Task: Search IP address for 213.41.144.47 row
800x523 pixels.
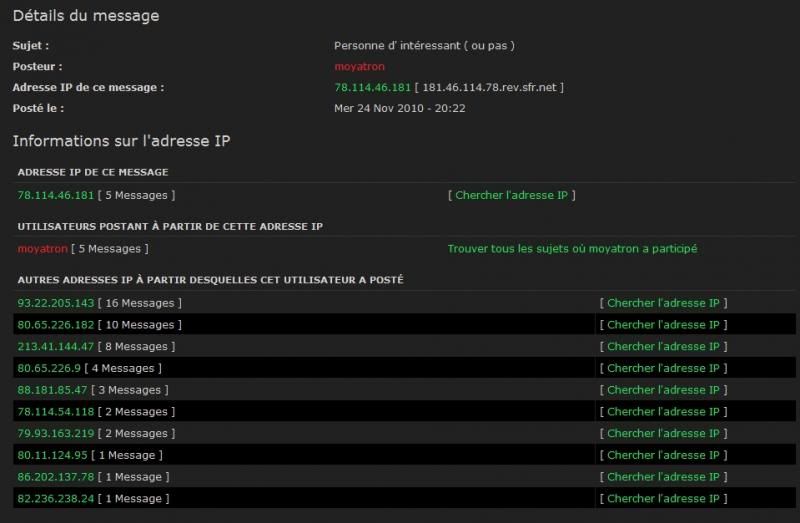Action: click(x=663, y=346)
